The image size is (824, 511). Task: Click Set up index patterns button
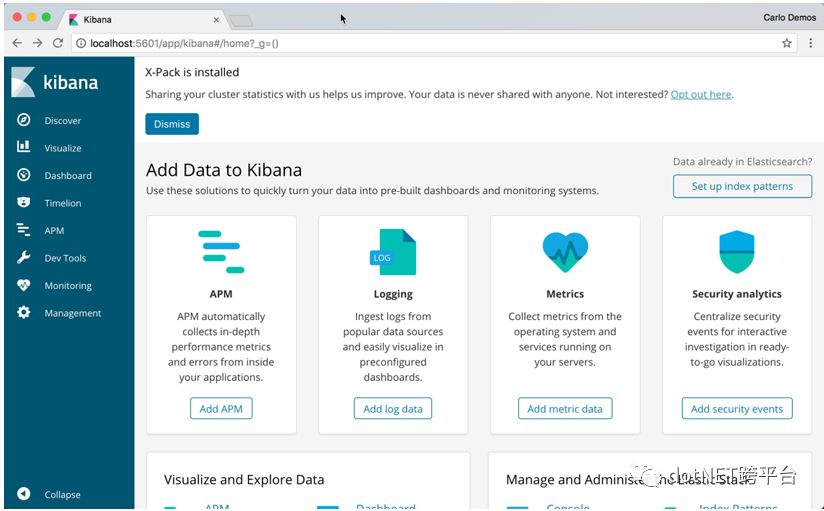coord(742,186)
